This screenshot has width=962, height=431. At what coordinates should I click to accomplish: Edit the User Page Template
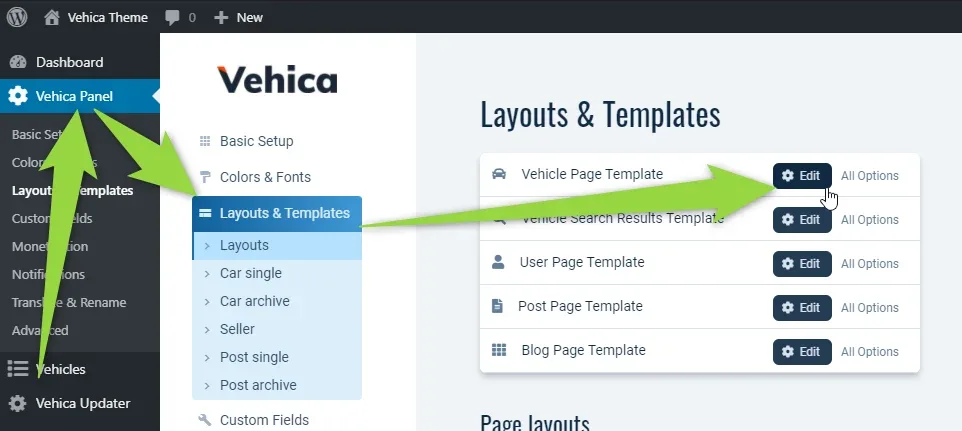pos(802,264)
